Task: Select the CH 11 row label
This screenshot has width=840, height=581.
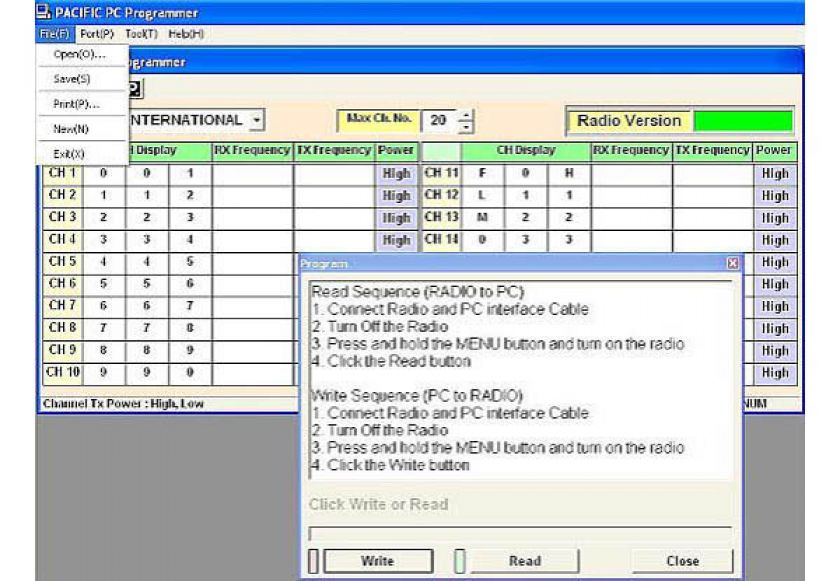Action: [x=441, y=173]
